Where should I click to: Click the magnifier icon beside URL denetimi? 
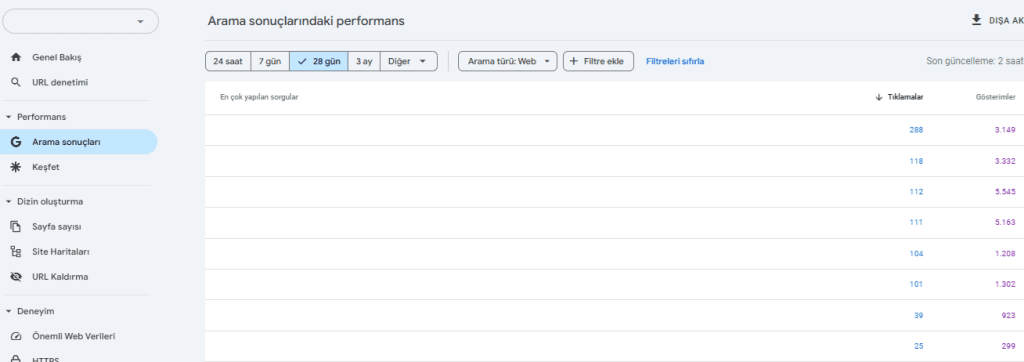(x=16, y=82)
